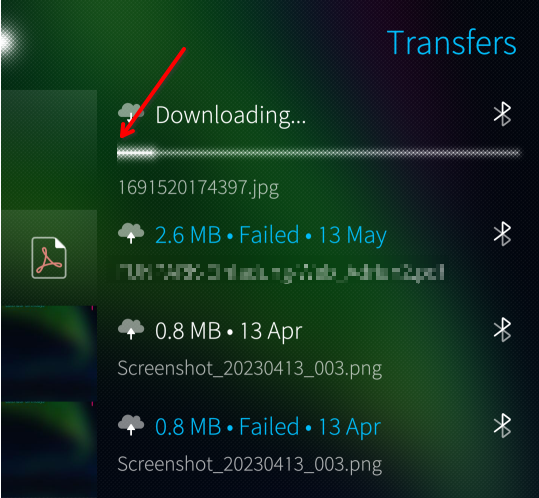This screenshot has width=539, height=498.
Task: Click the upload cloud icon beside 0.8 MB Failed
Action: [131, 425]
